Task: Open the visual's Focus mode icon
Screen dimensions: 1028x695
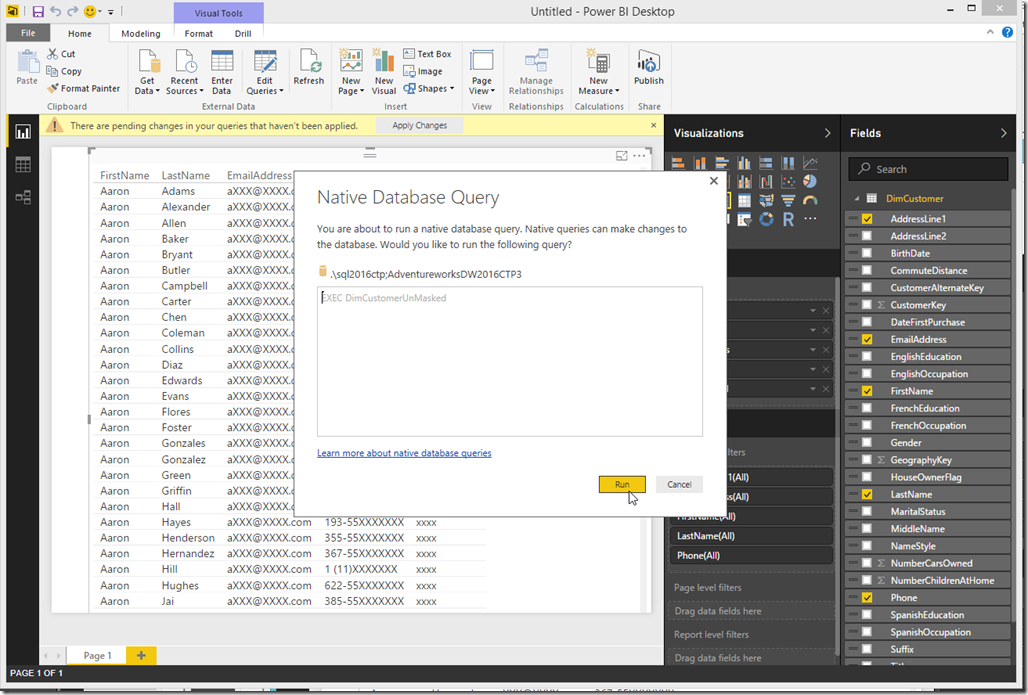Action: click(622, 155)
